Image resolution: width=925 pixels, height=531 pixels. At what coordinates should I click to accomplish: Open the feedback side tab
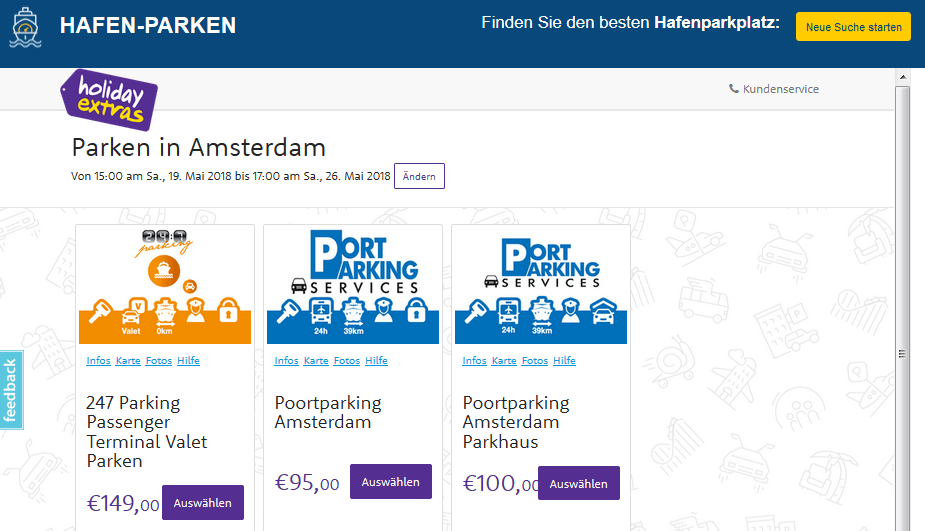click(x=11, y=390)
